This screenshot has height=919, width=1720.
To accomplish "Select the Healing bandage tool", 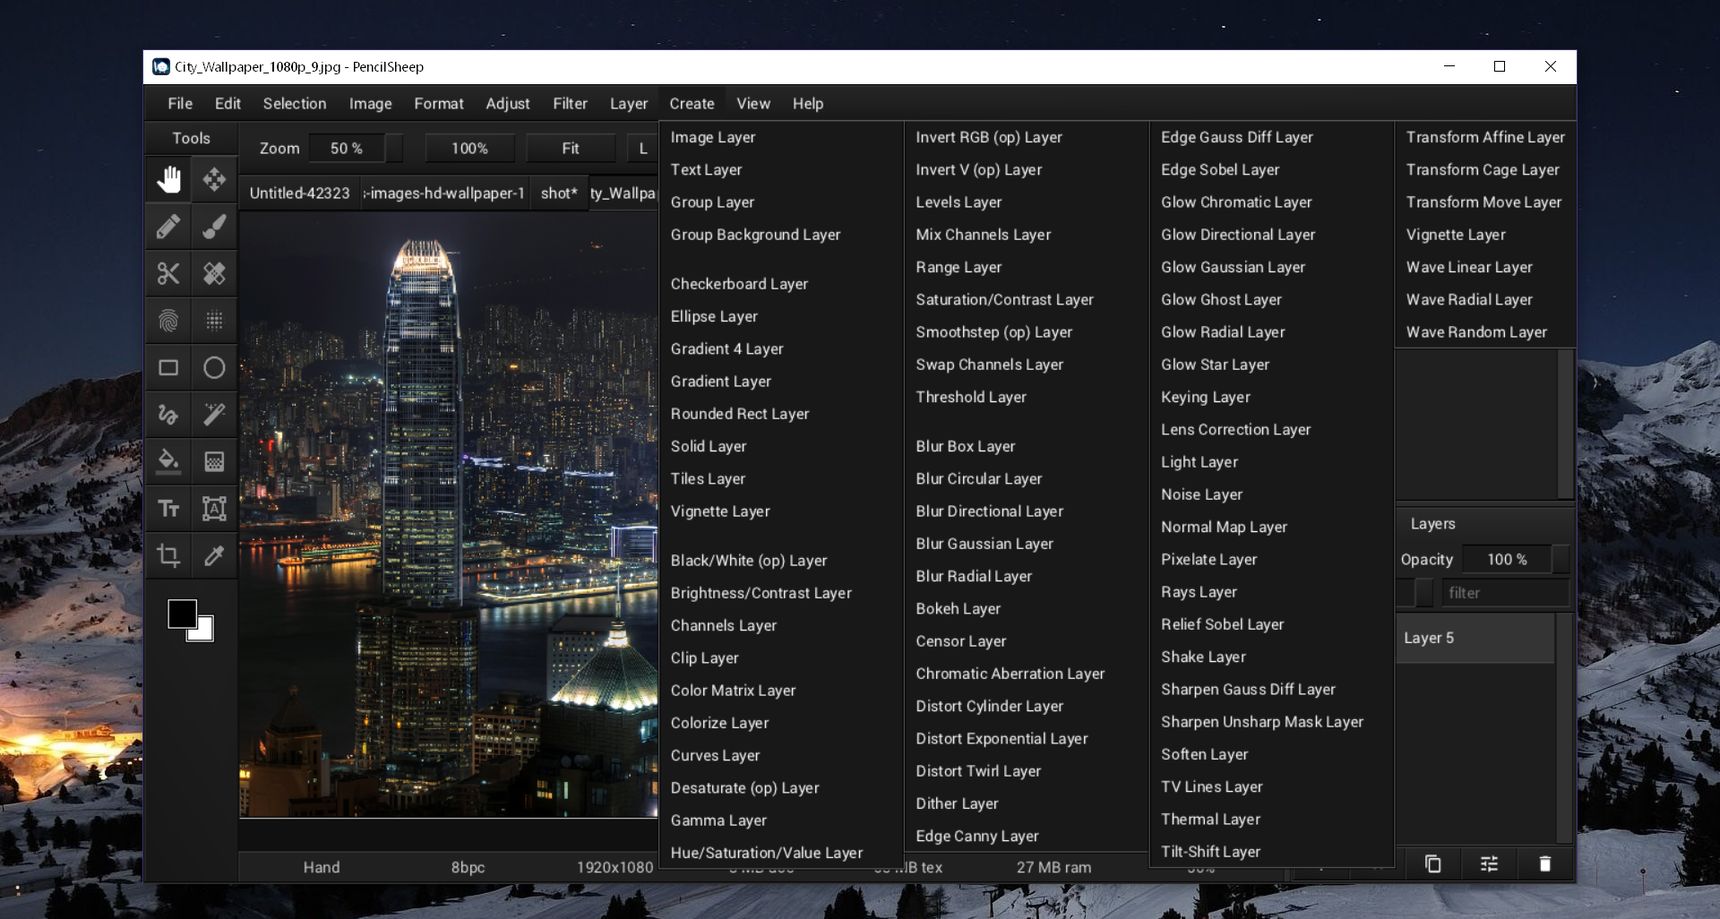I will 214,273.
